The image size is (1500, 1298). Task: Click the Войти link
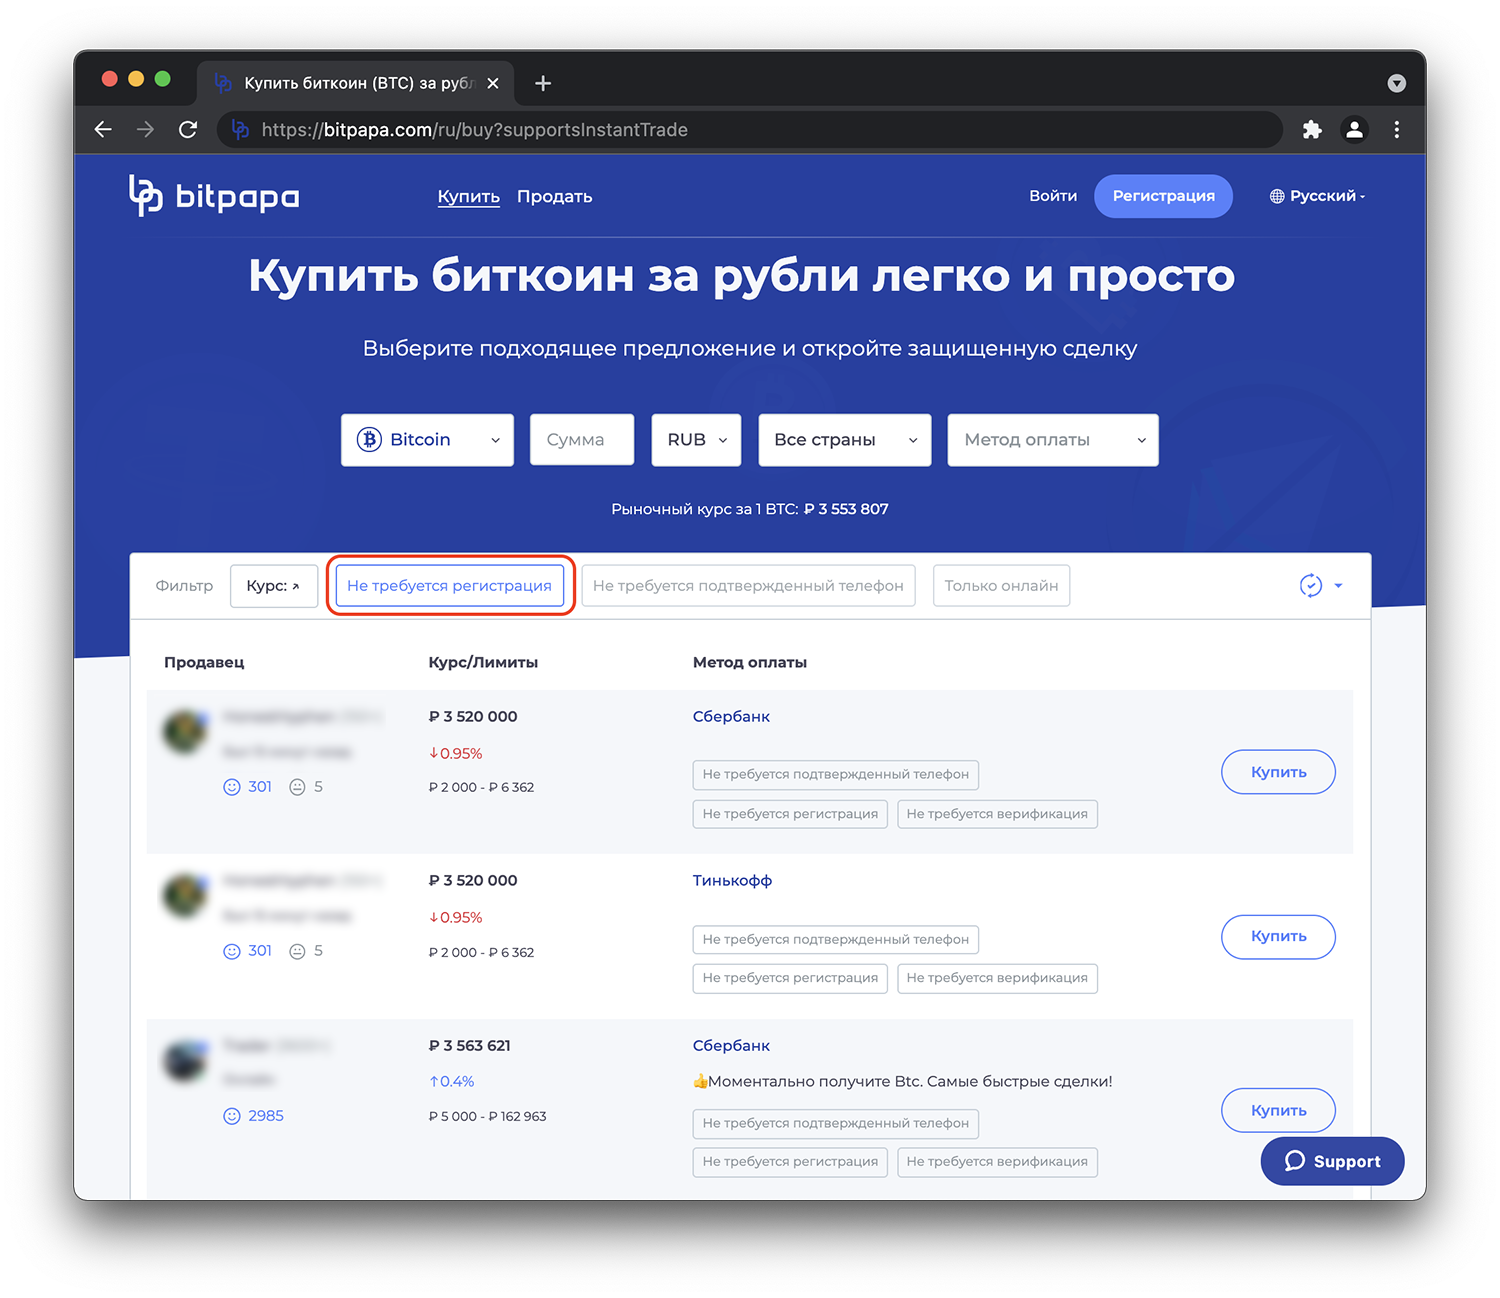pos(1053,196)
